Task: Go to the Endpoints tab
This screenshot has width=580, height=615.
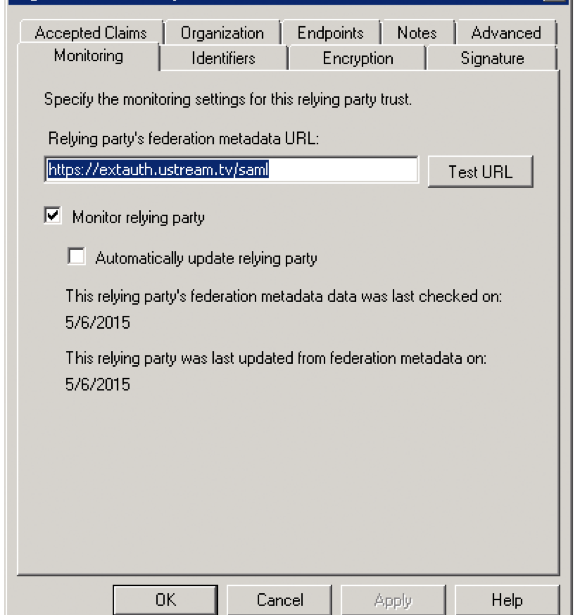Action: coord(330,33)
